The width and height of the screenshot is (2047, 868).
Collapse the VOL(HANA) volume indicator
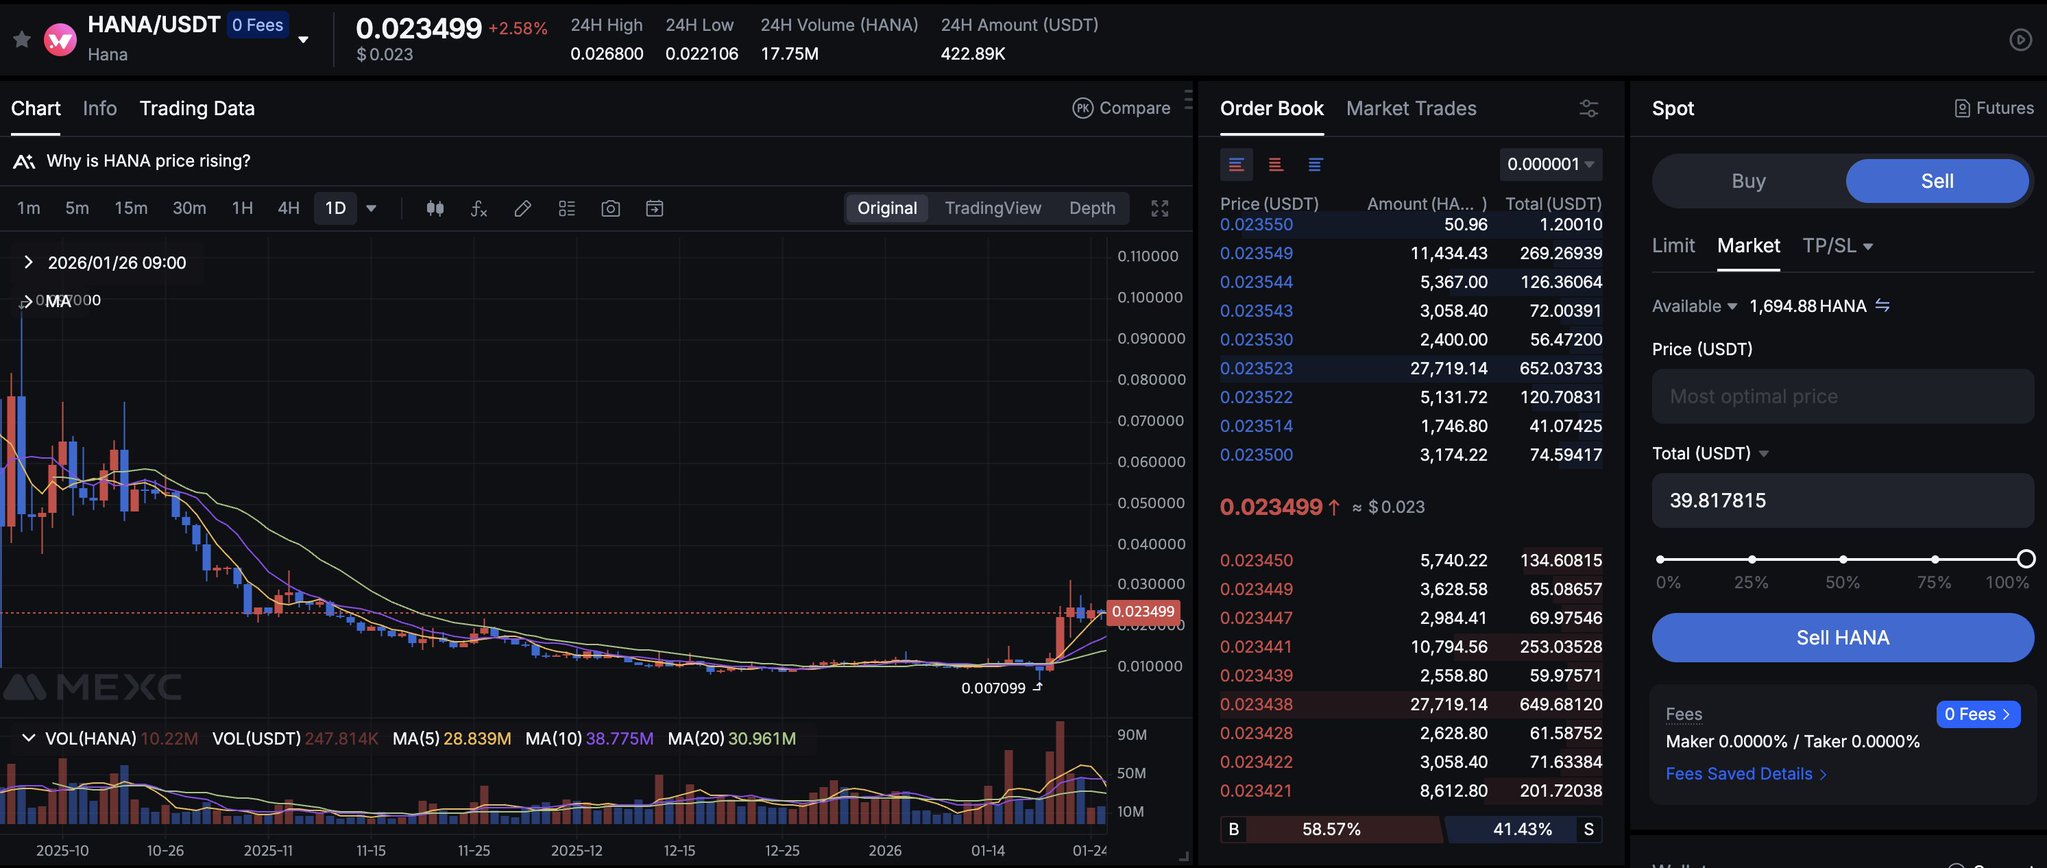(28, 738)
